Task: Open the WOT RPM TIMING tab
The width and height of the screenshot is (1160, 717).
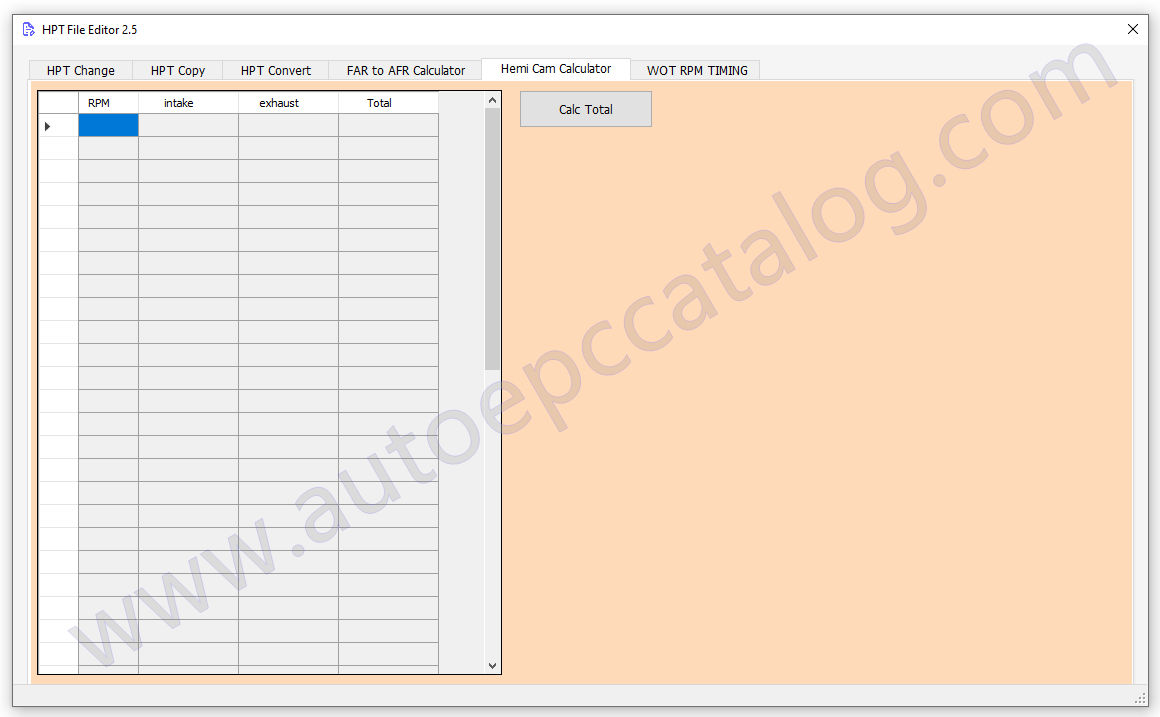Action: (x=697, y=70)
